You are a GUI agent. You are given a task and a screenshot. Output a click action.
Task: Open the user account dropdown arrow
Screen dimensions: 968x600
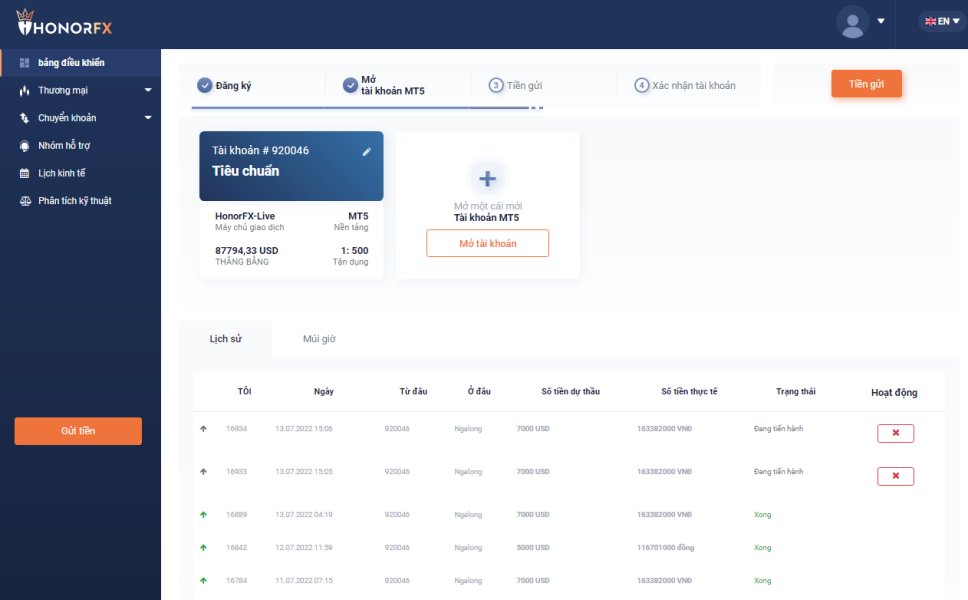[881, 21]
